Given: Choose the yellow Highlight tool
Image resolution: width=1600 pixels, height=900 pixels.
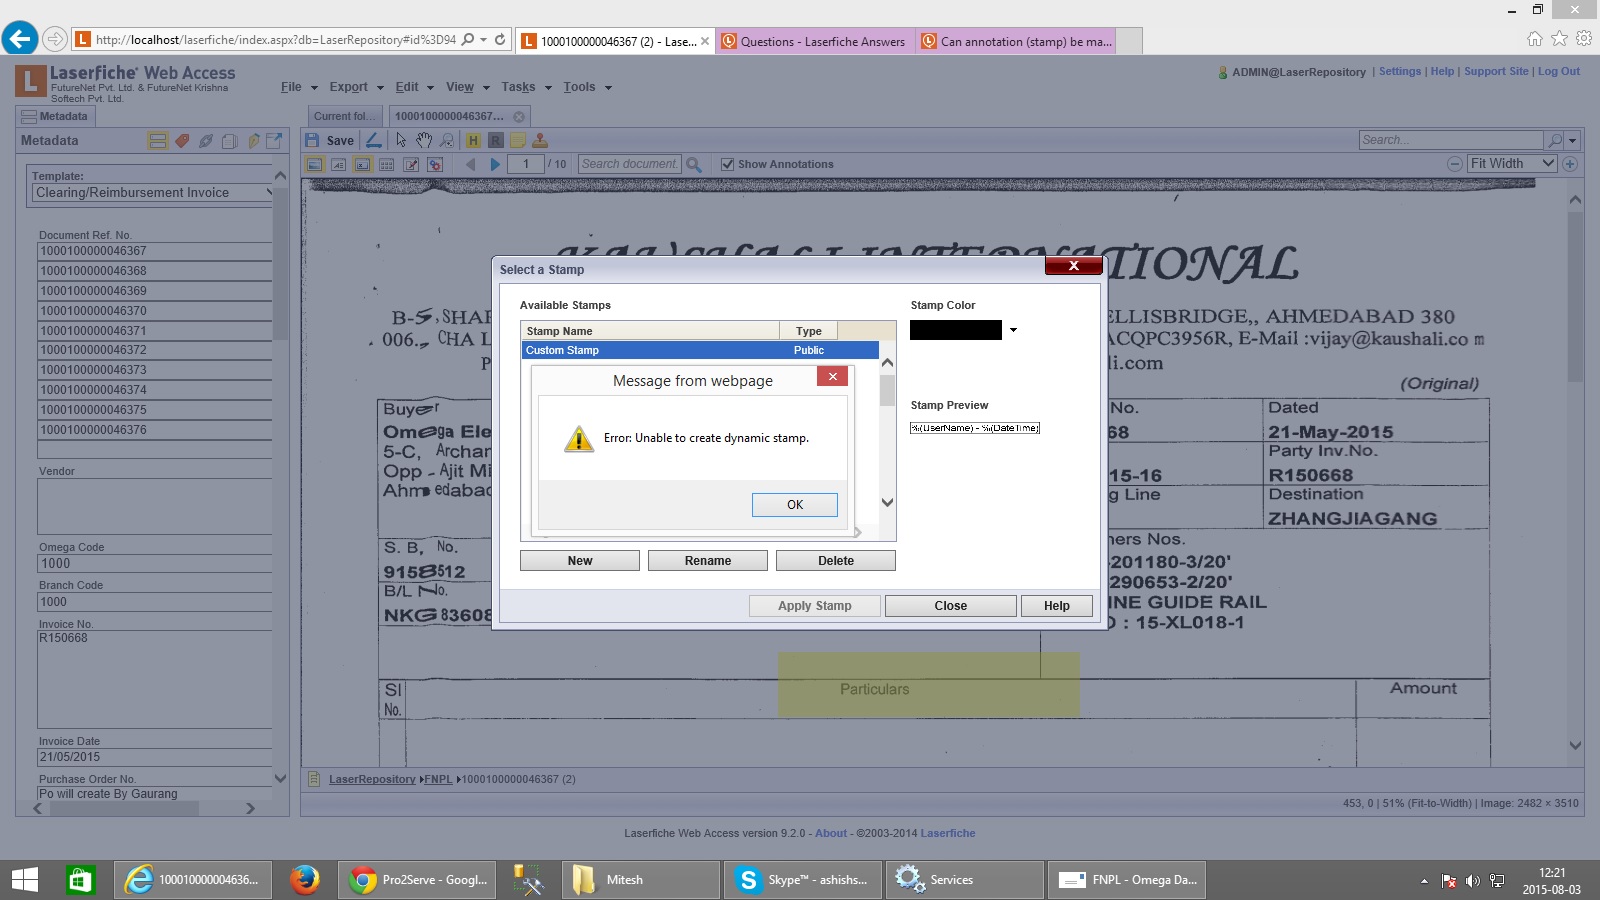Looking at the screenshot, I should (x=473, y=141).
